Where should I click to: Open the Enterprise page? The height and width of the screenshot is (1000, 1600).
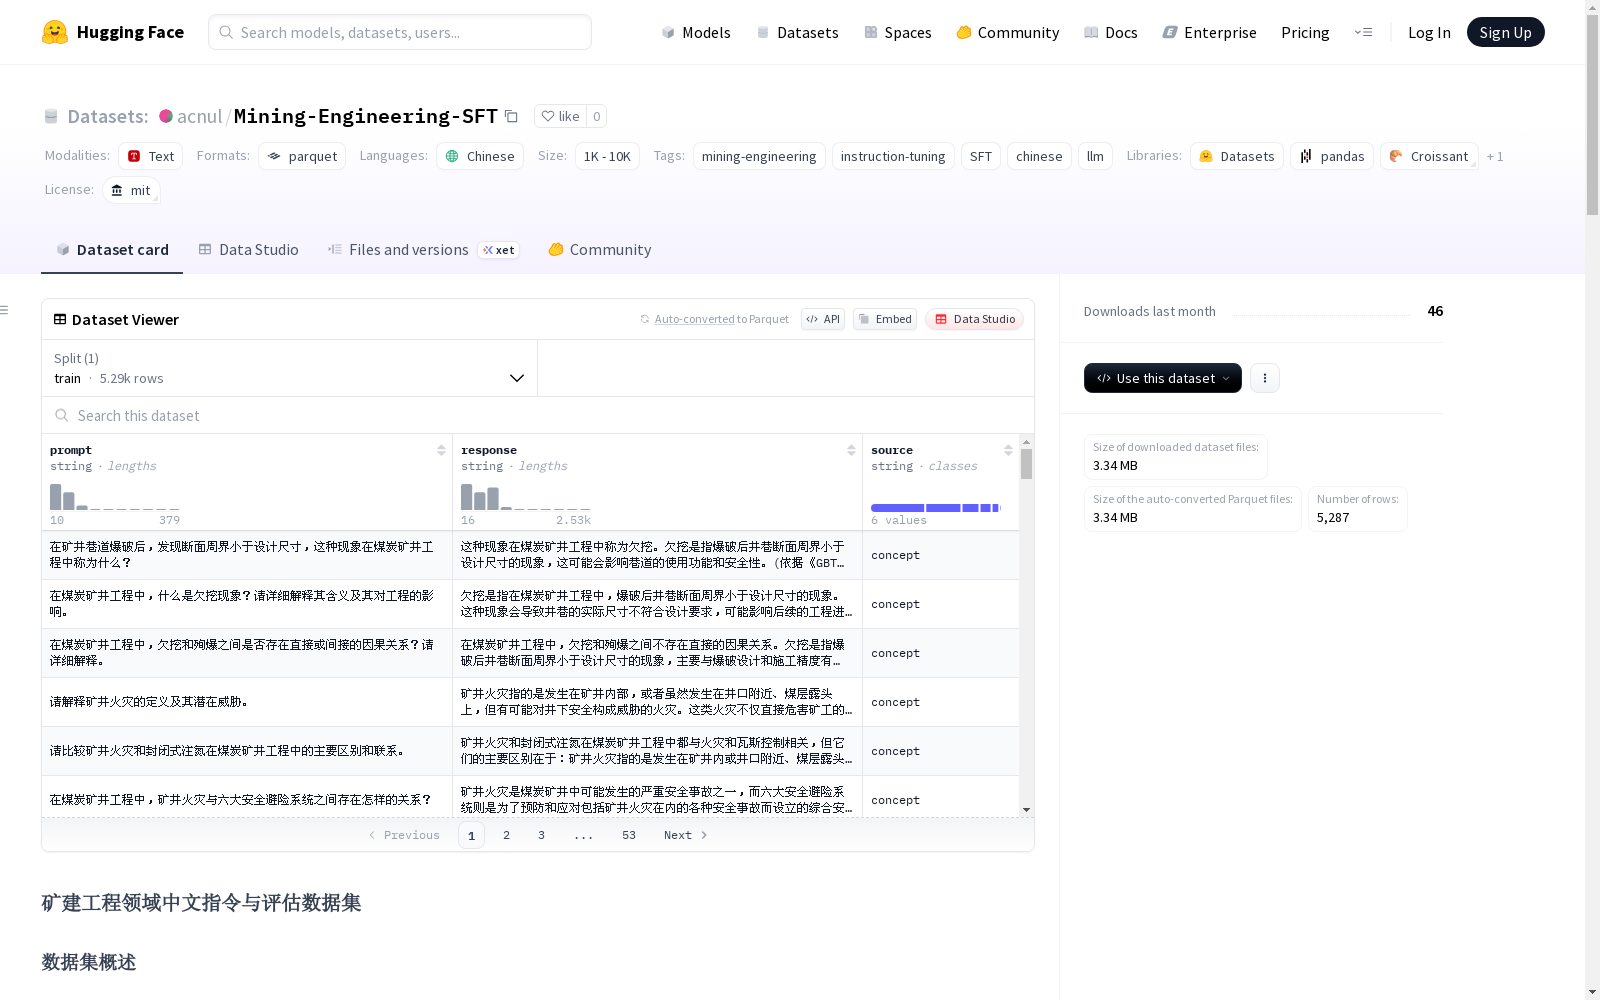point(1209,32)
